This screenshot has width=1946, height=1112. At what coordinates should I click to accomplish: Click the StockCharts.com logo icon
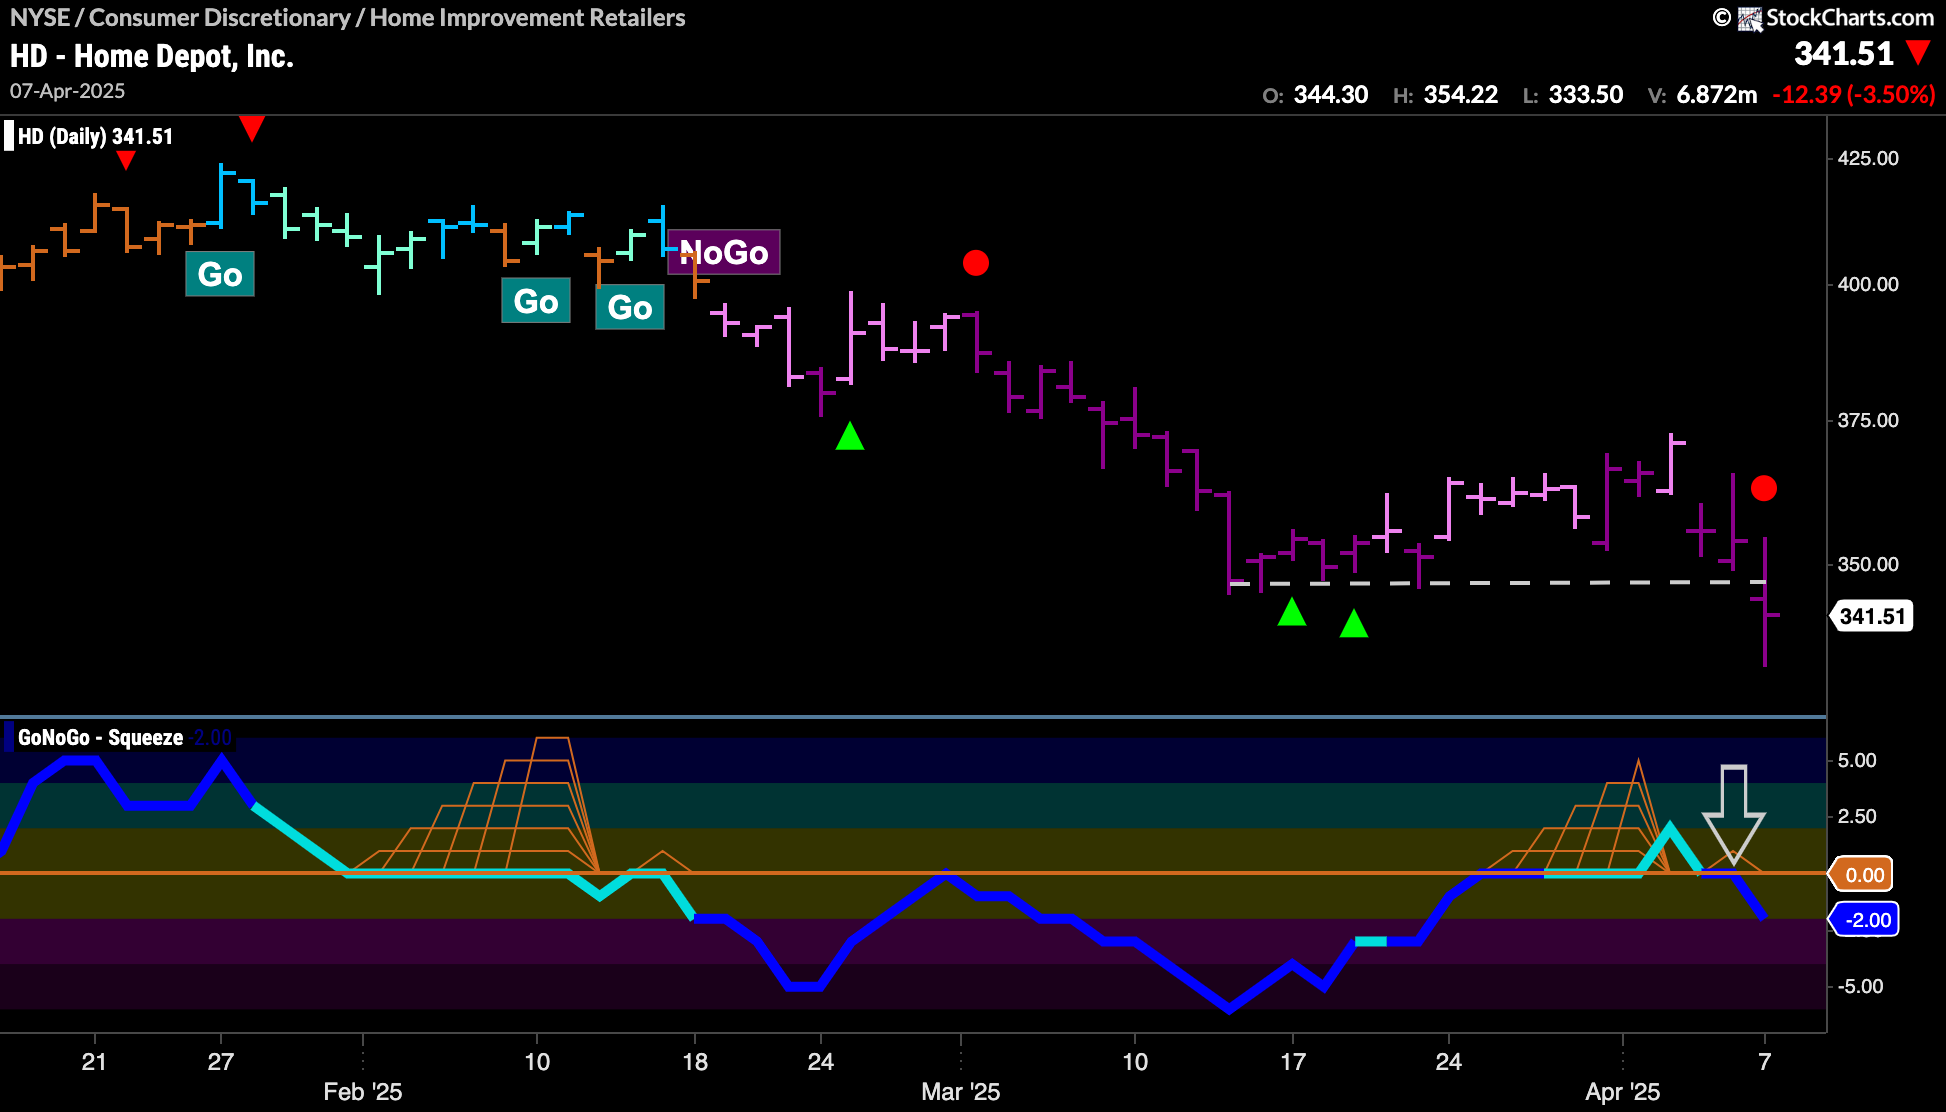coord(1749,19)
